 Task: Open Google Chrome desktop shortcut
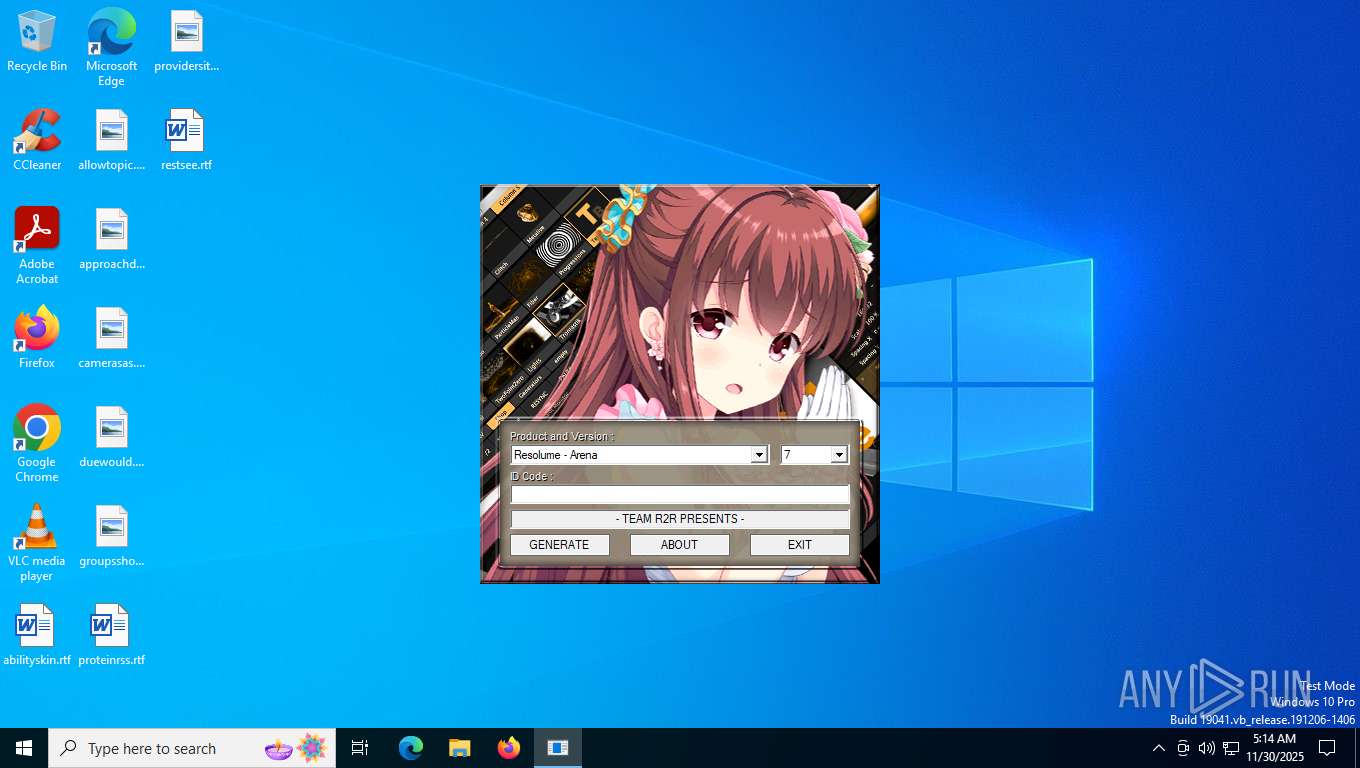(x=37, y=444)
